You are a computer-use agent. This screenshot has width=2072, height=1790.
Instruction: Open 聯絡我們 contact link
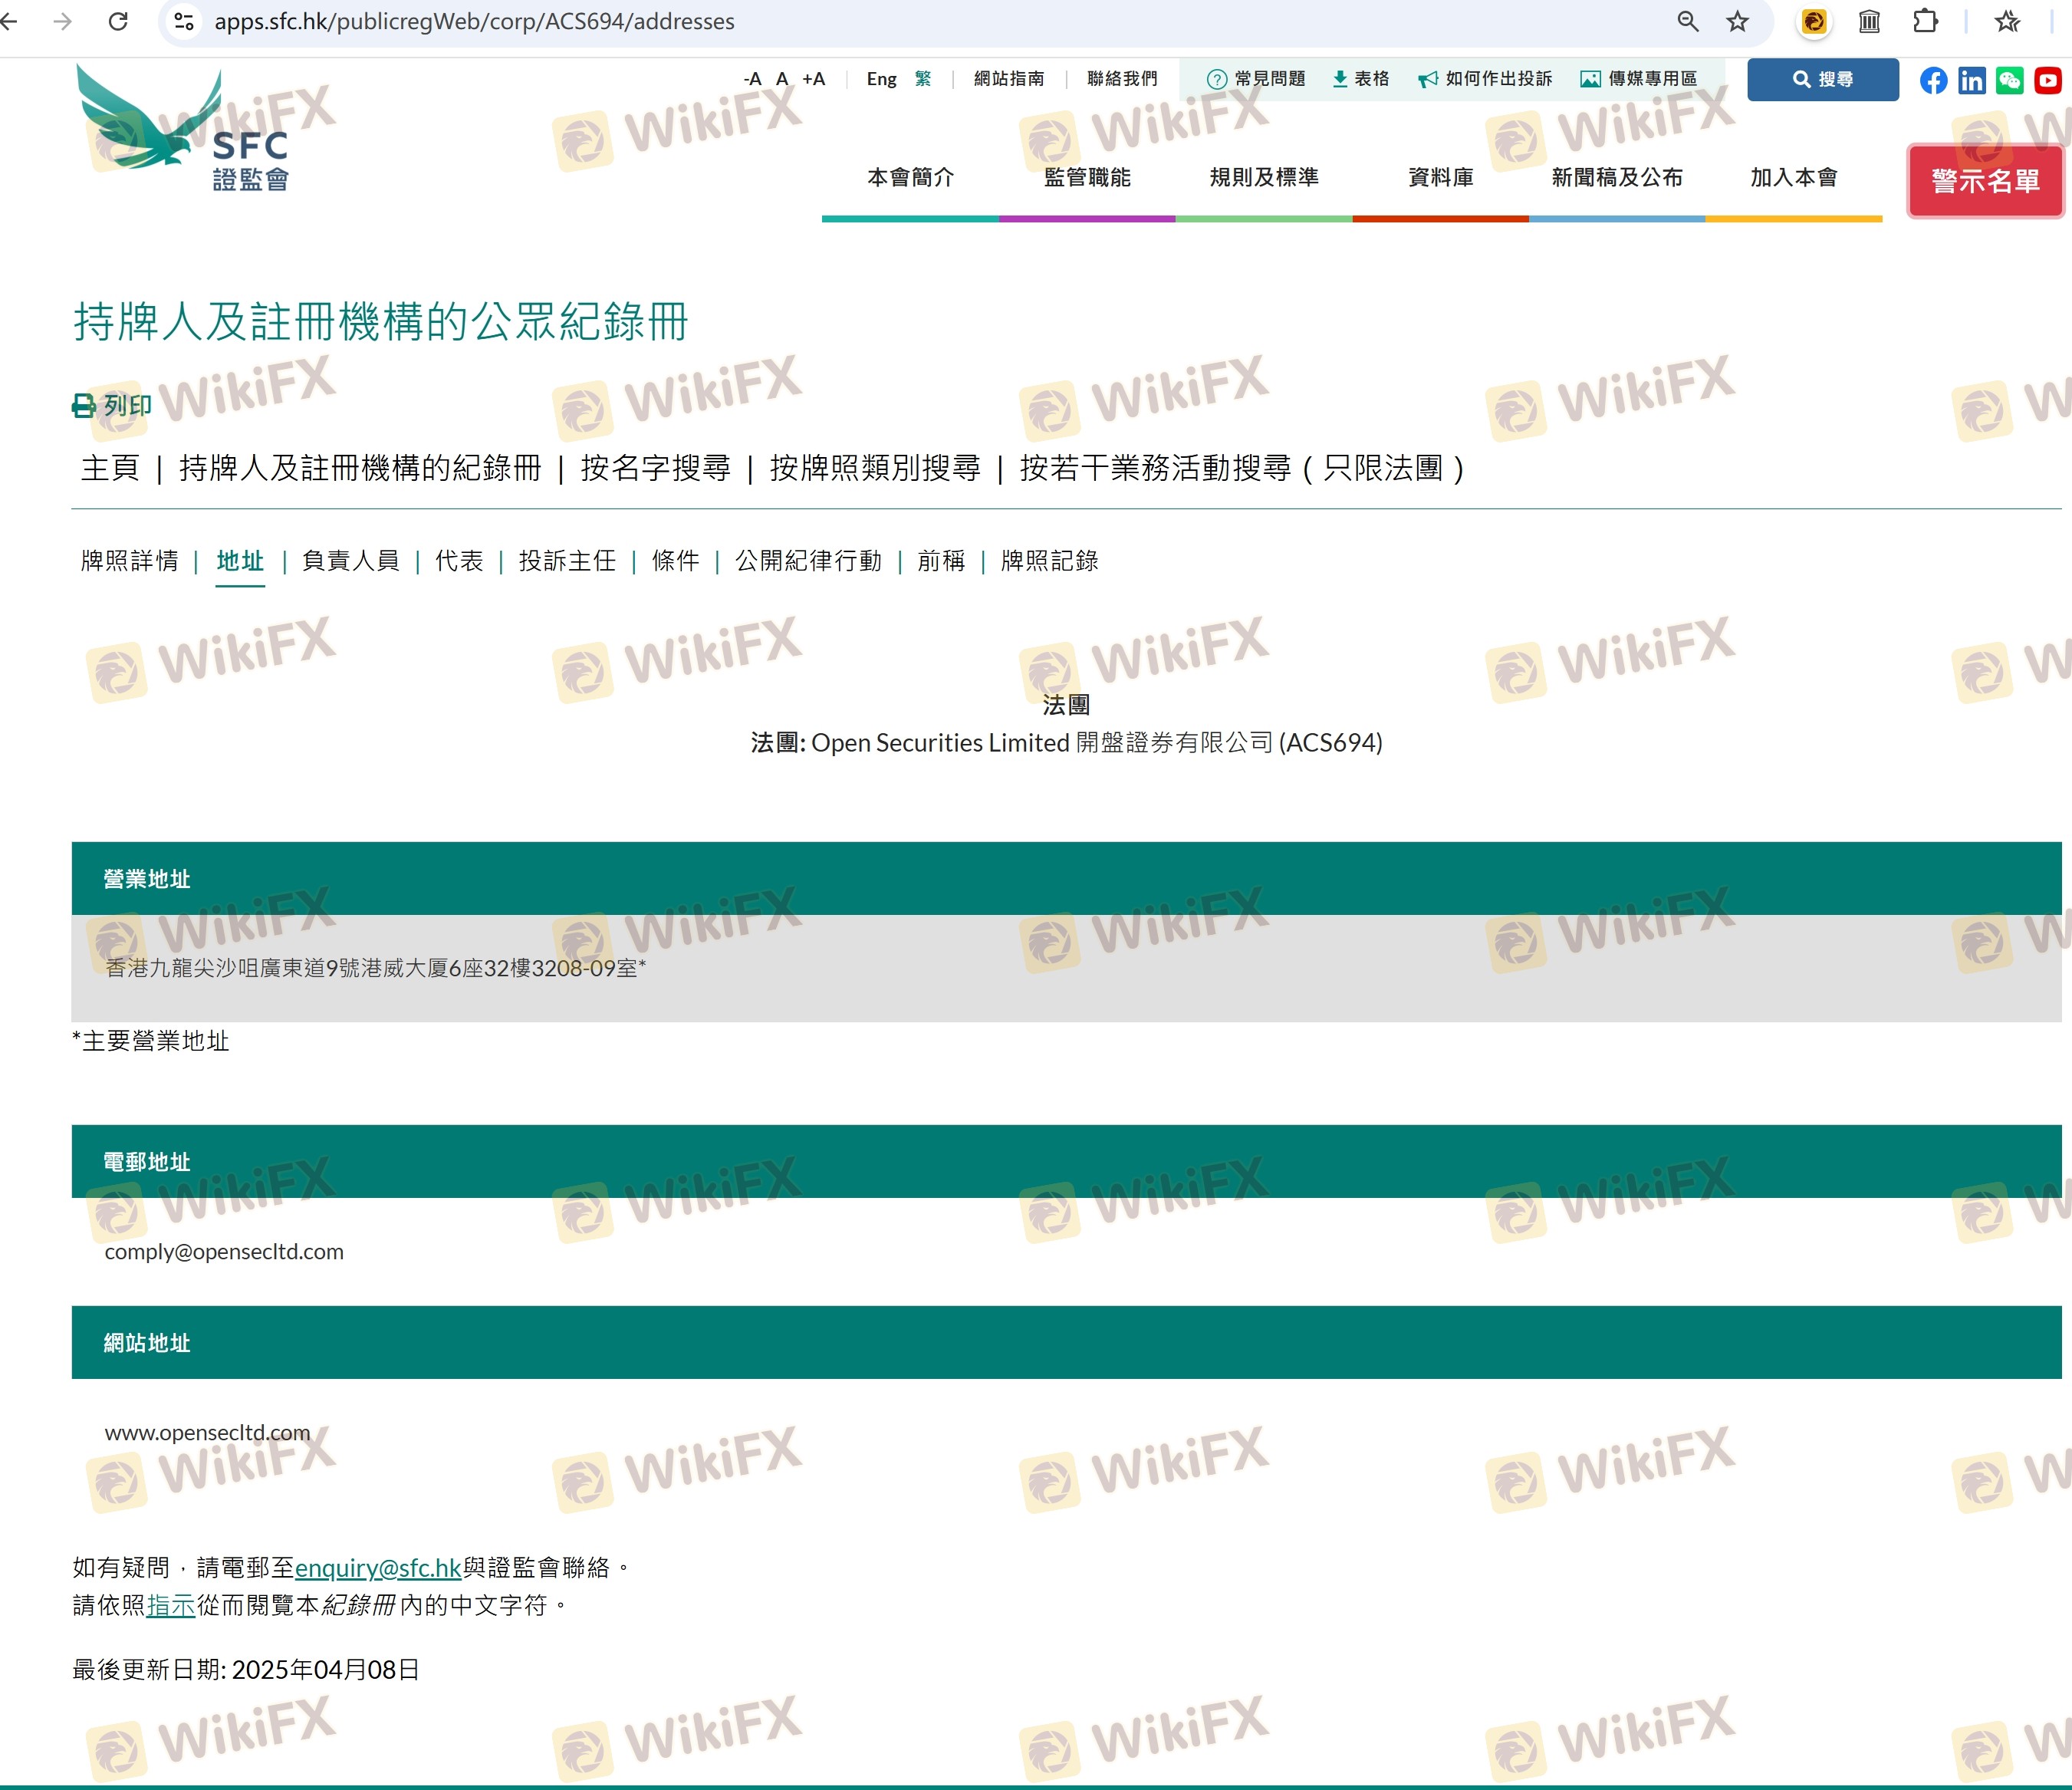[x=1122, y=79]
